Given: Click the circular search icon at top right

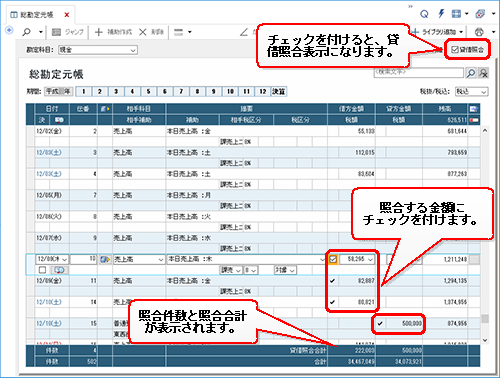Looking at the screenshot, I should point(424,14).
